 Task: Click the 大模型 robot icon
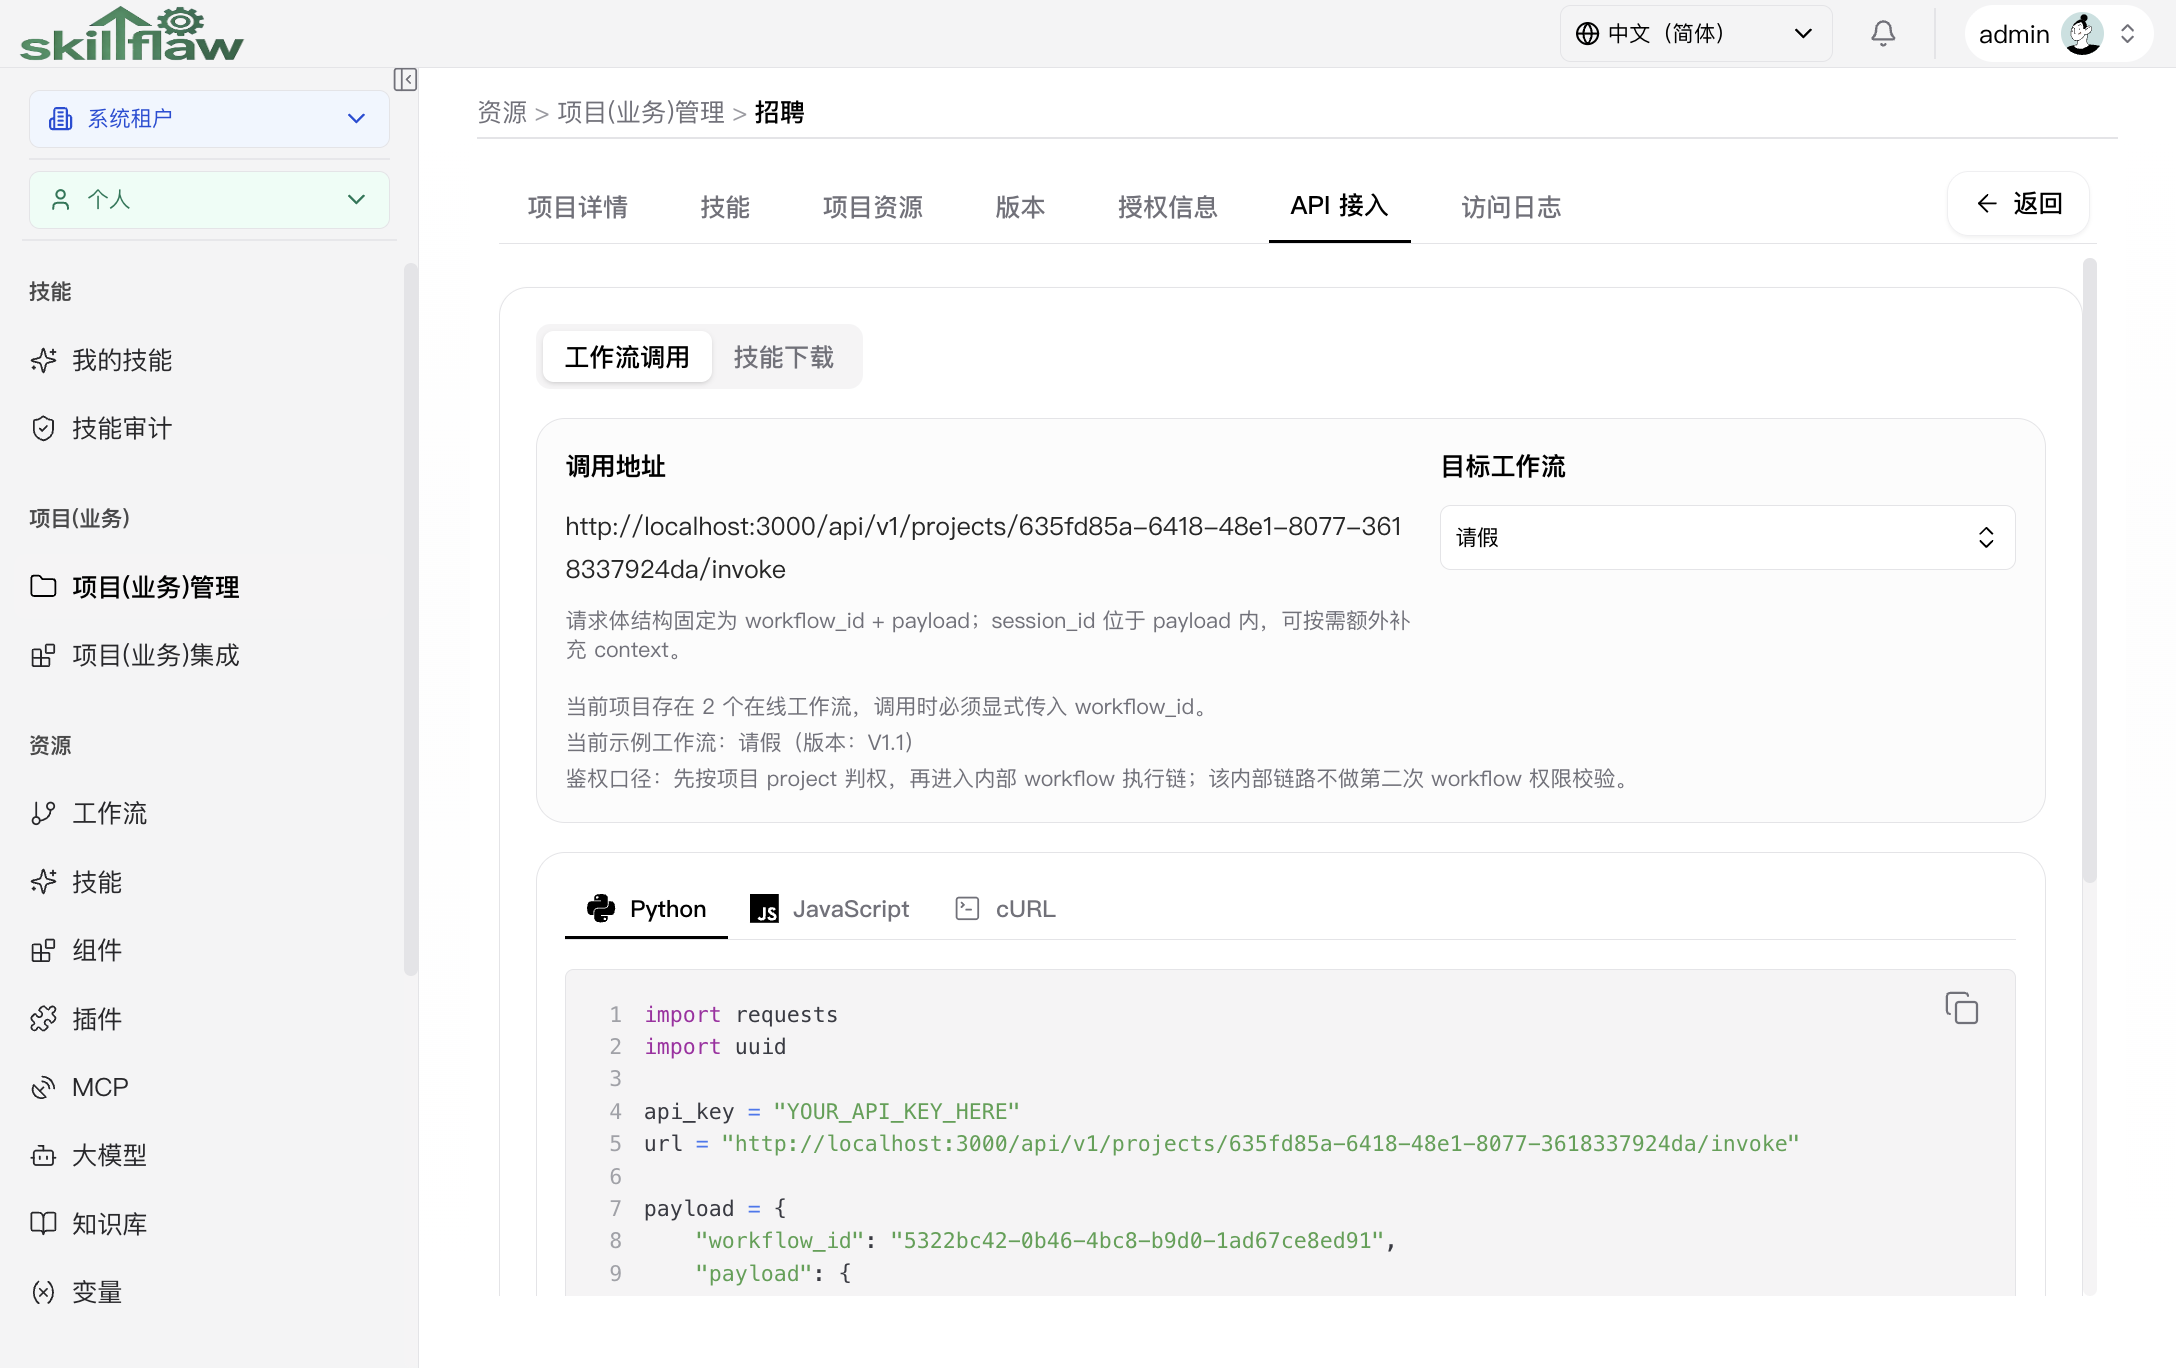click(43, 1156)
